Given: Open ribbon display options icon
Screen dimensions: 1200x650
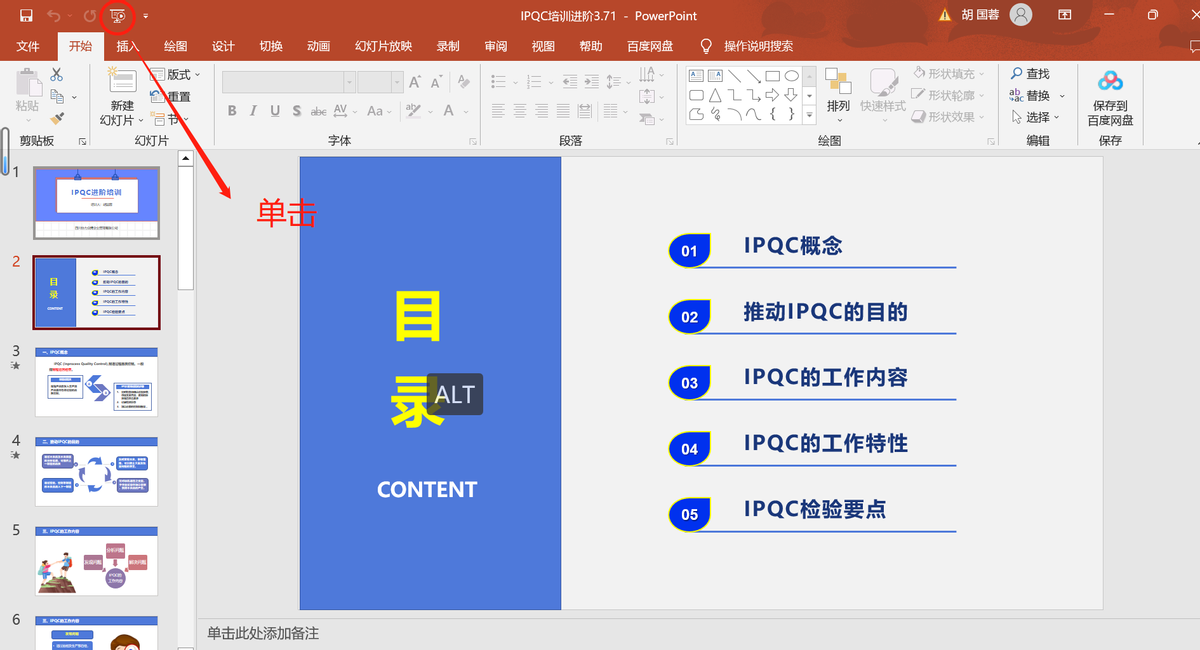Looking at the screenshot, I should pos(1065,15).
